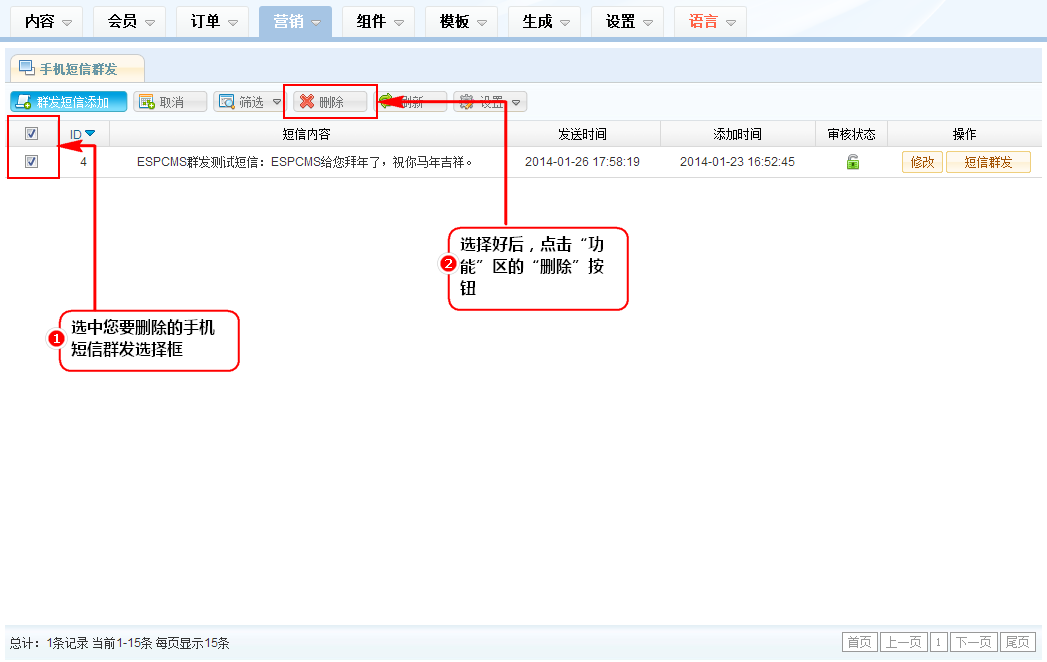This screenshot has width=1047, height=662.
Task: Click the 群发短信添加 add button icon
Action: (22, 102)
